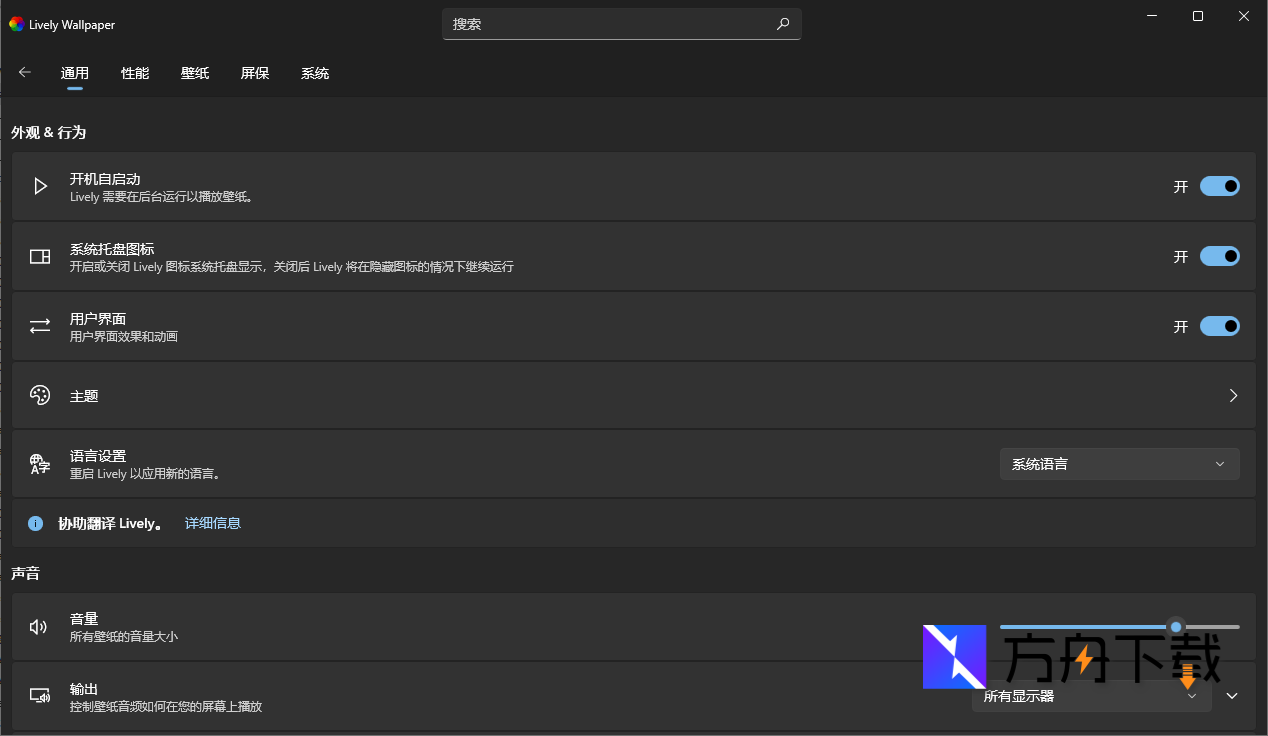Click the 开机自启动 play icon
Image resolution: width=1268 pixels, height=736 pixels.
click(40, 186)
